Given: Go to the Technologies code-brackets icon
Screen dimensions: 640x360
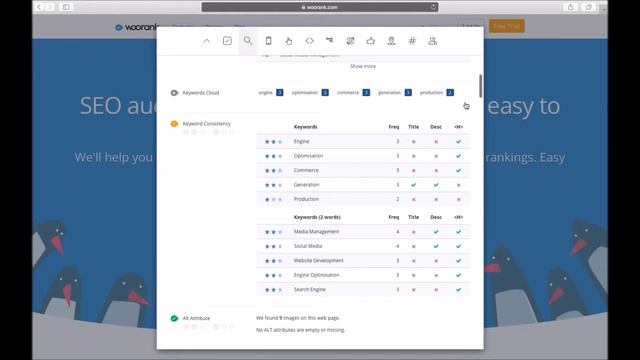Looking at the screenshot, I should (309, 41).
